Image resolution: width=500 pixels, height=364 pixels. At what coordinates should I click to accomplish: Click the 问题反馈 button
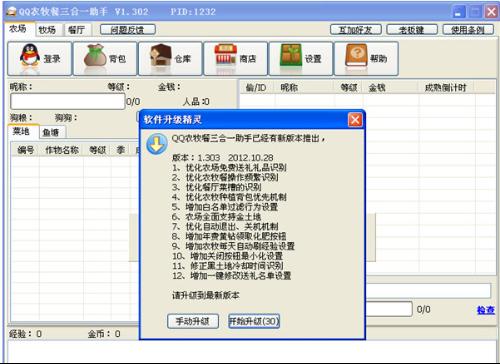tap(128, 30)
